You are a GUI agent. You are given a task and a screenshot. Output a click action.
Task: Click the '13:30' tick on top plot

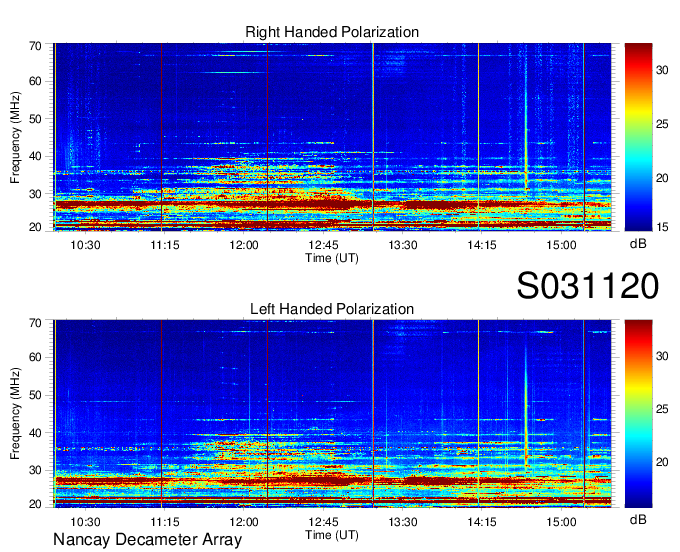point(402,245)
